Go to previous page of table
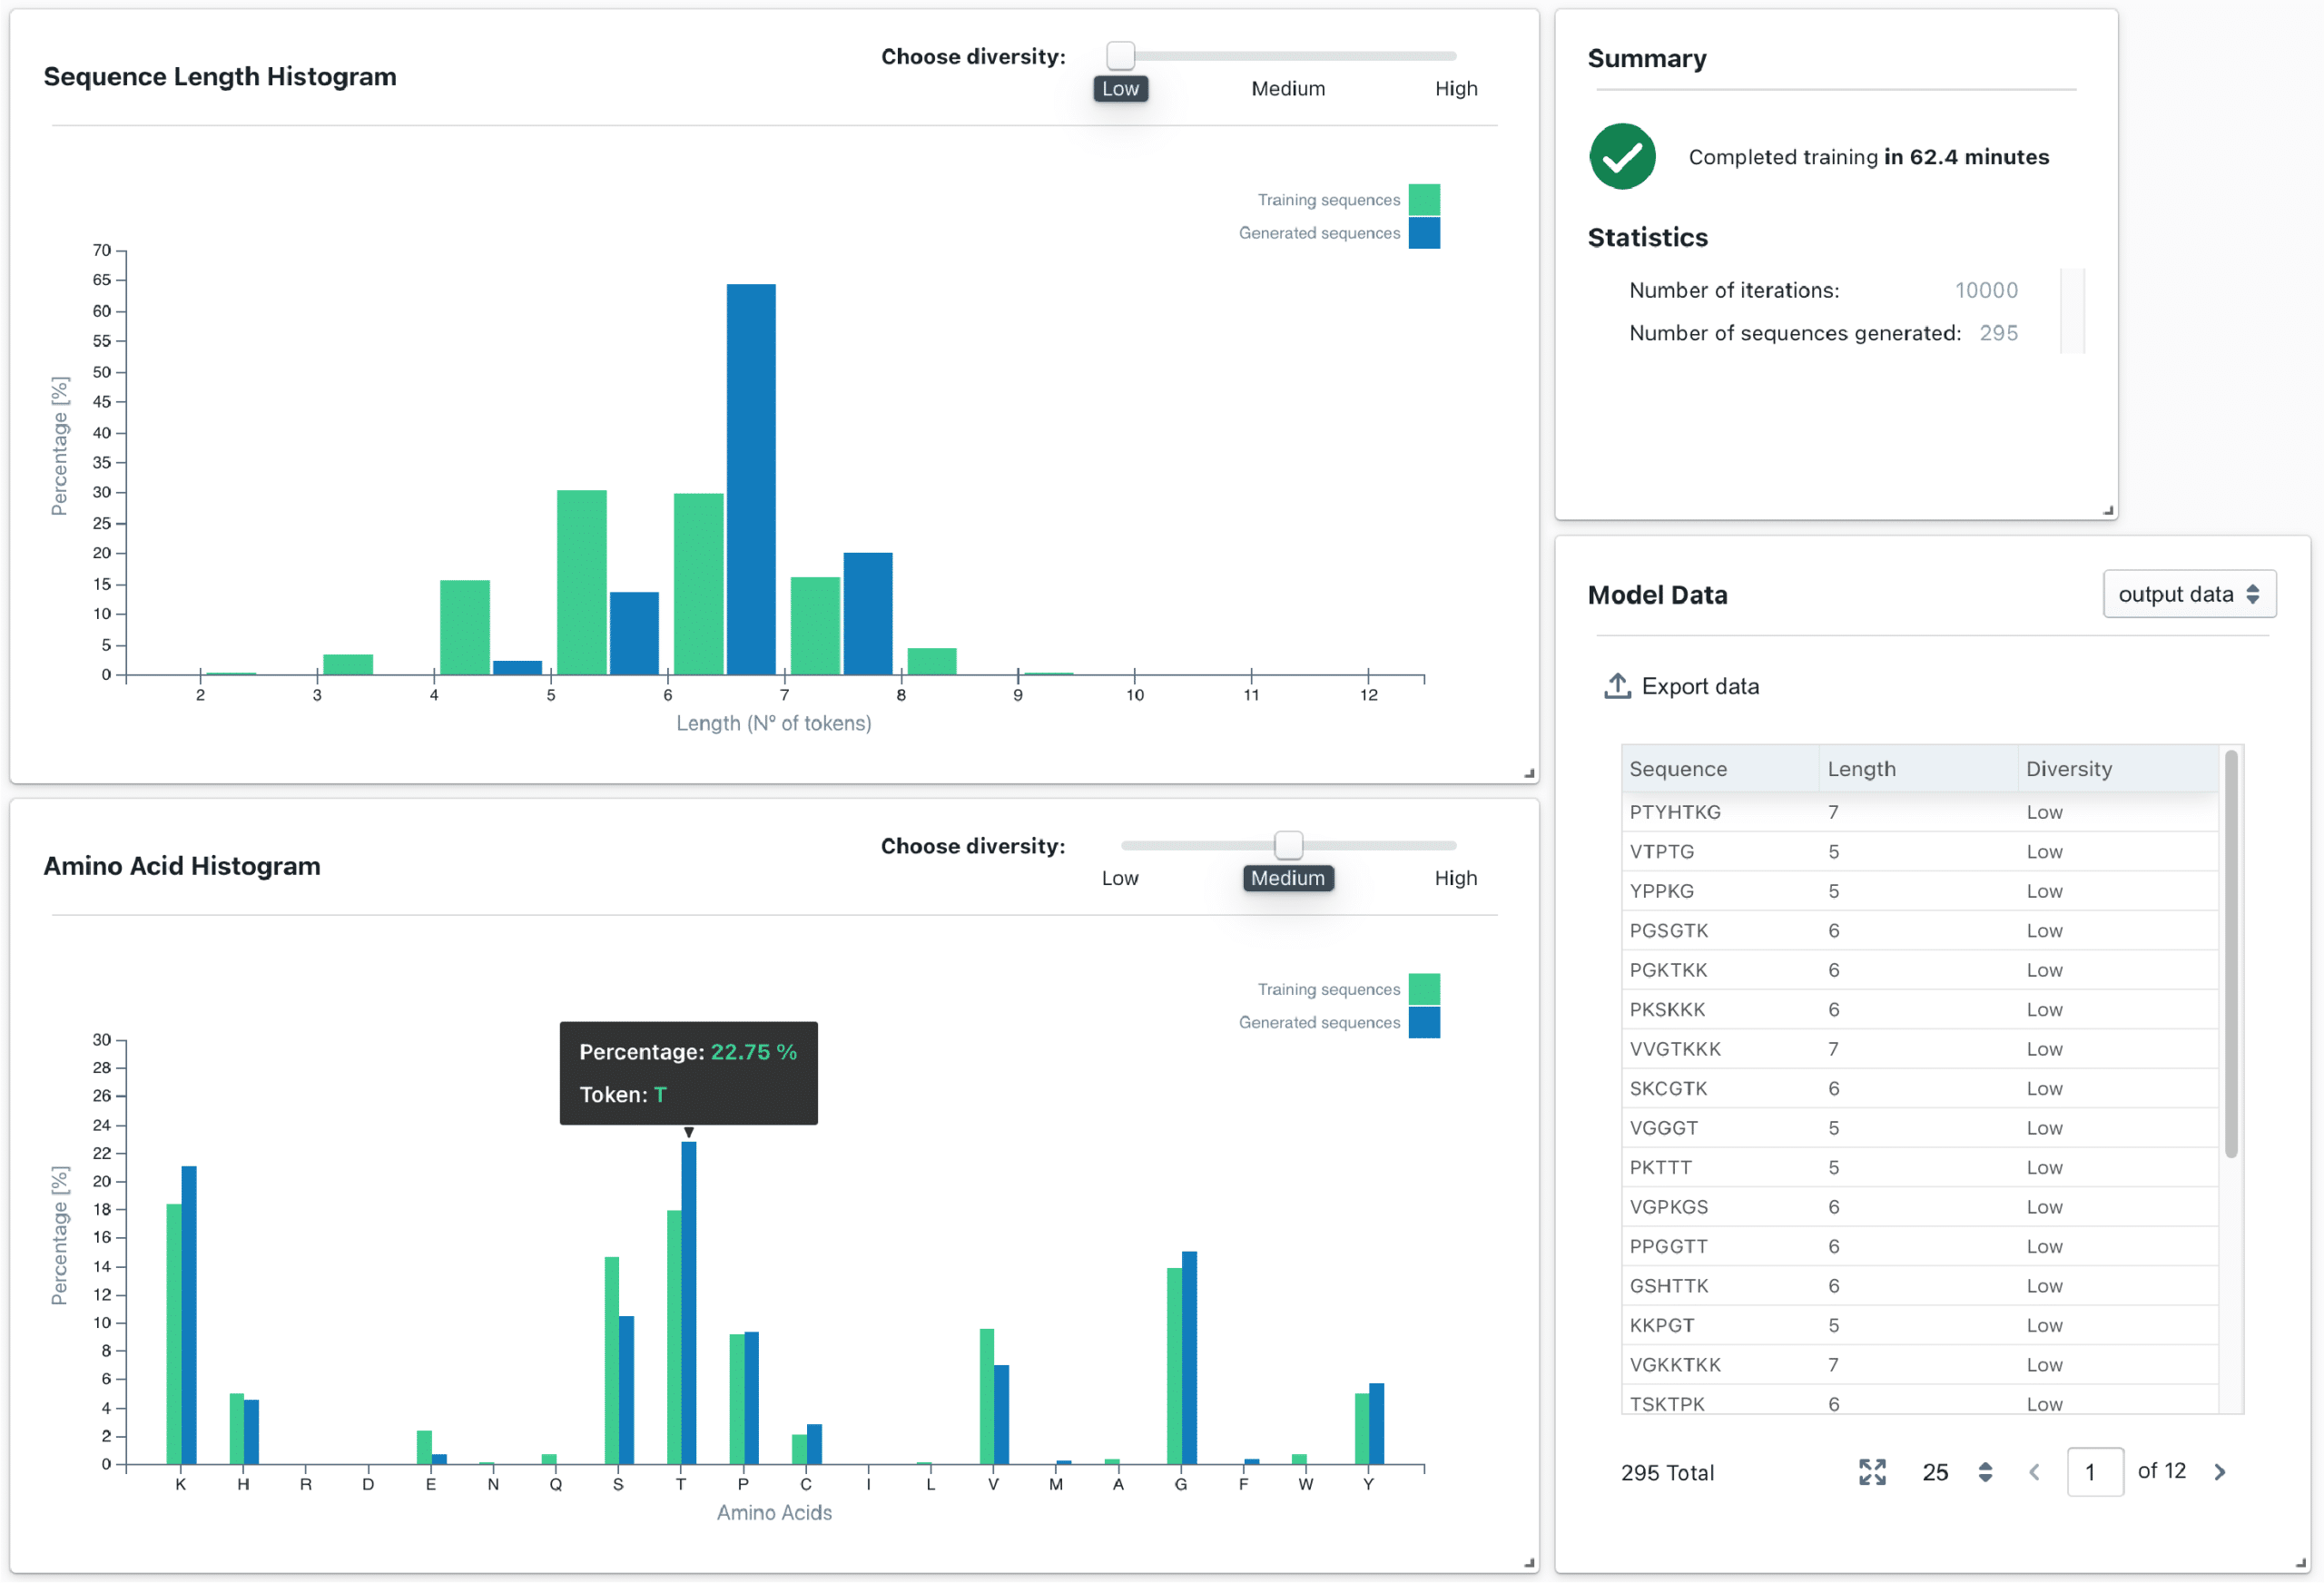Image resolution: width=2324 pixels, height=1583 pixels. (2034, 1471)
